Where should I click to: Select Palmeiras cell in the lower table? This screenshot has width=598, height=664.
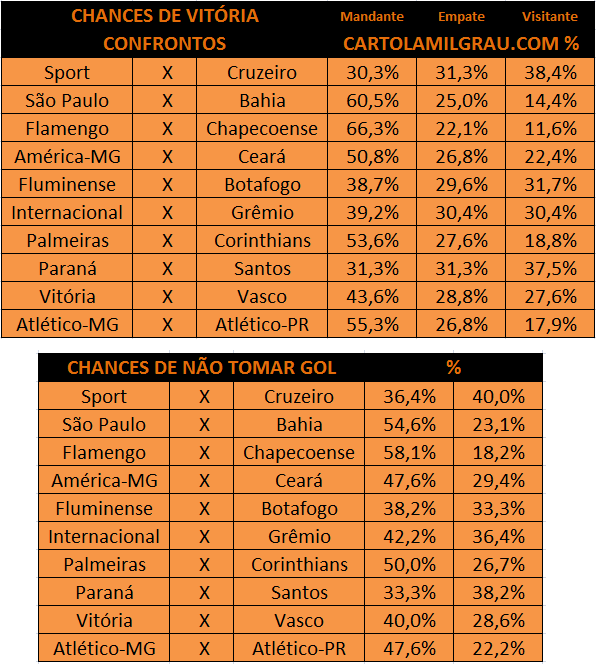(x=104, y=564)
